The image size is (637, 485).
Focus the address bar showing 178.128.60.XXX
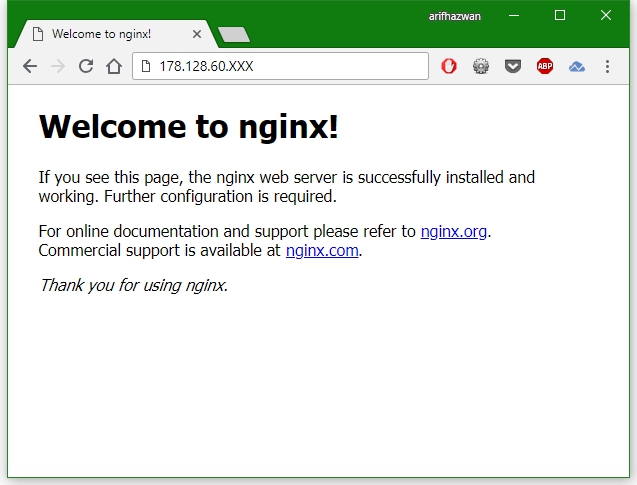pos(280,66)
